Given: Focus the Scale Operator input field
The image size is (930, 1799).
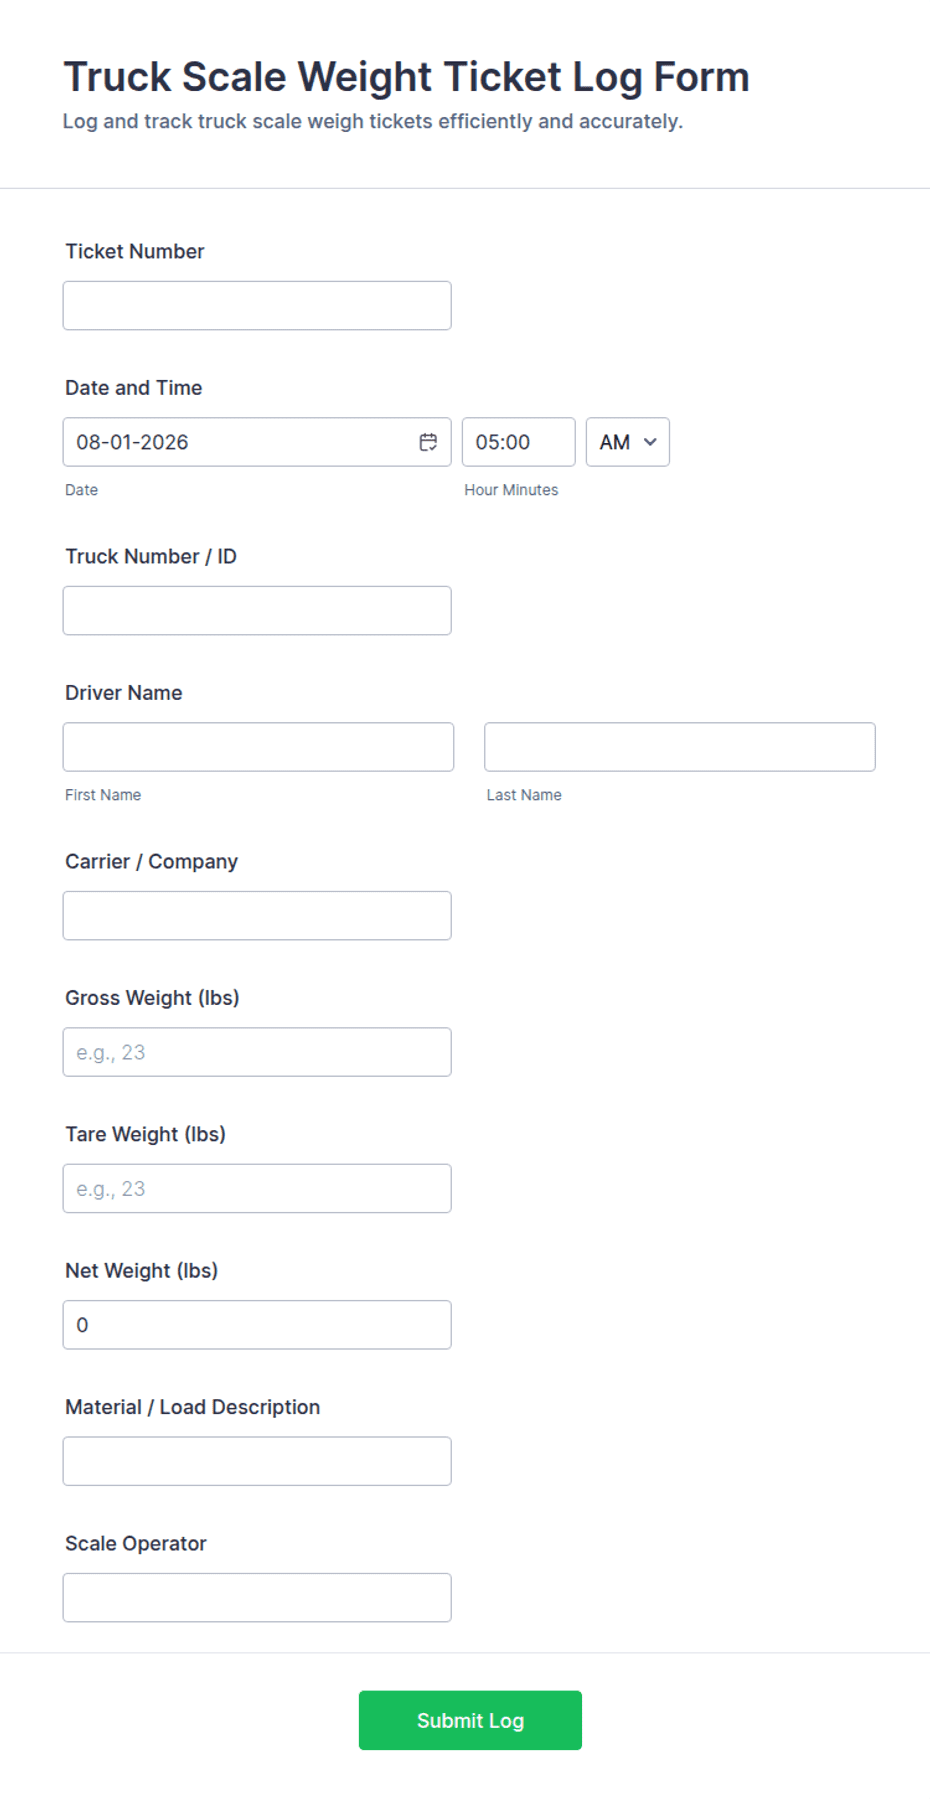Looking at the screenshot, I should (257, 1597).
